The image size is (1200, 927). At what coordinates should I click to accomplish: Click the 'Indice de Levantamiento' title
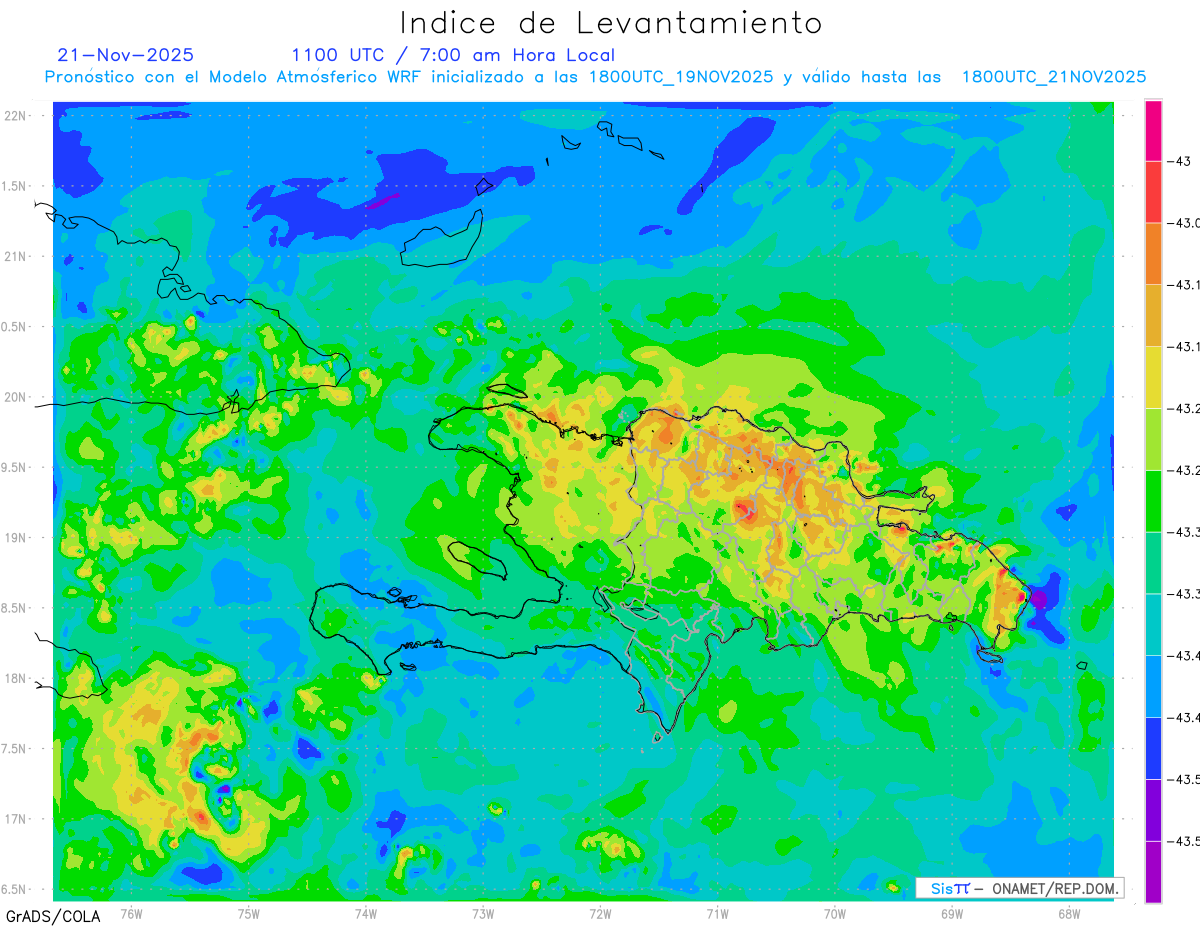click(610, 22)
